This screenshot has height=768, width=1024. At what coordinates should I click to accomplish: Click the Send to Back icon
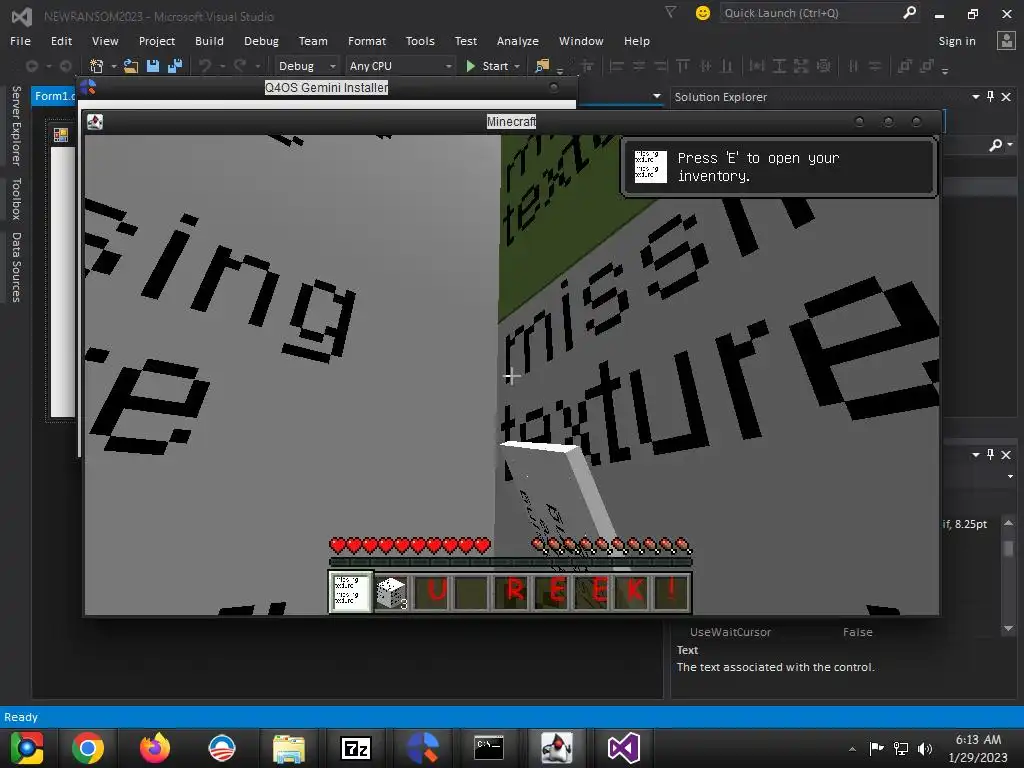point(927,66)
